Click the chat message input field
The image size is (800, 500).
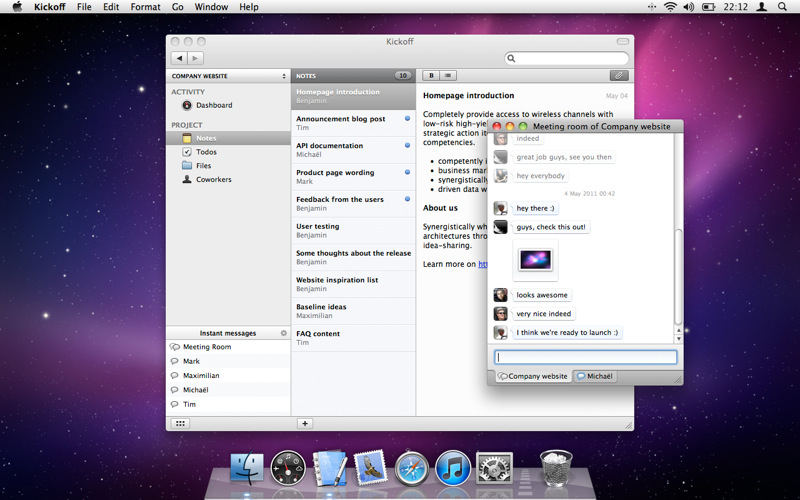(x=586, y=357)
